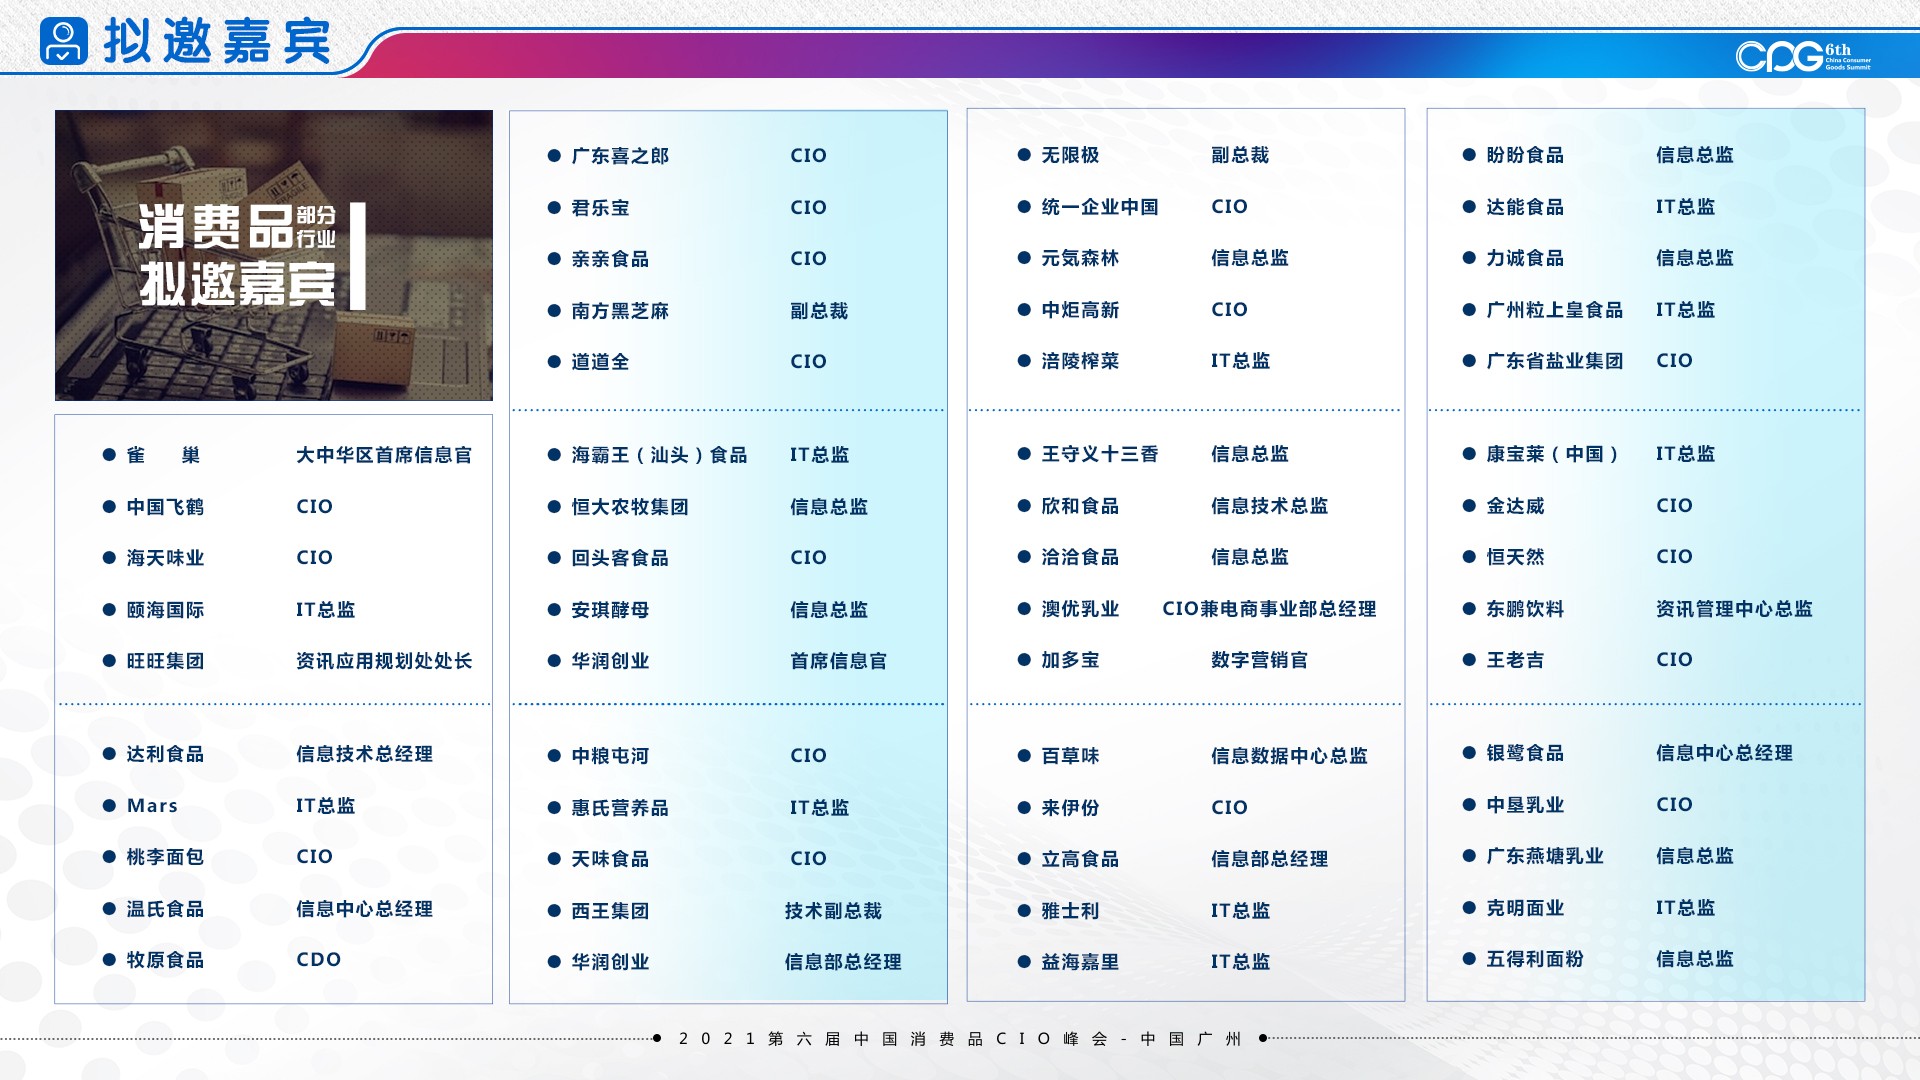
Task: Select the 中国飞鹤 company name
Action: point(165,507)
